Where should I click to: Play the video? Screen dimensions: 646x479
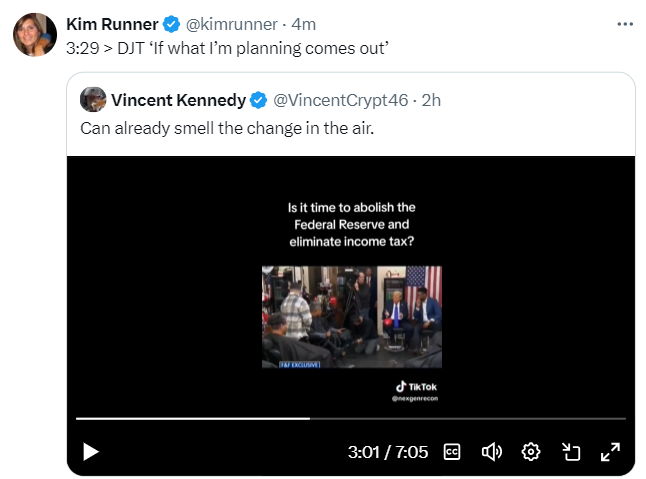[x=91, y=452]
